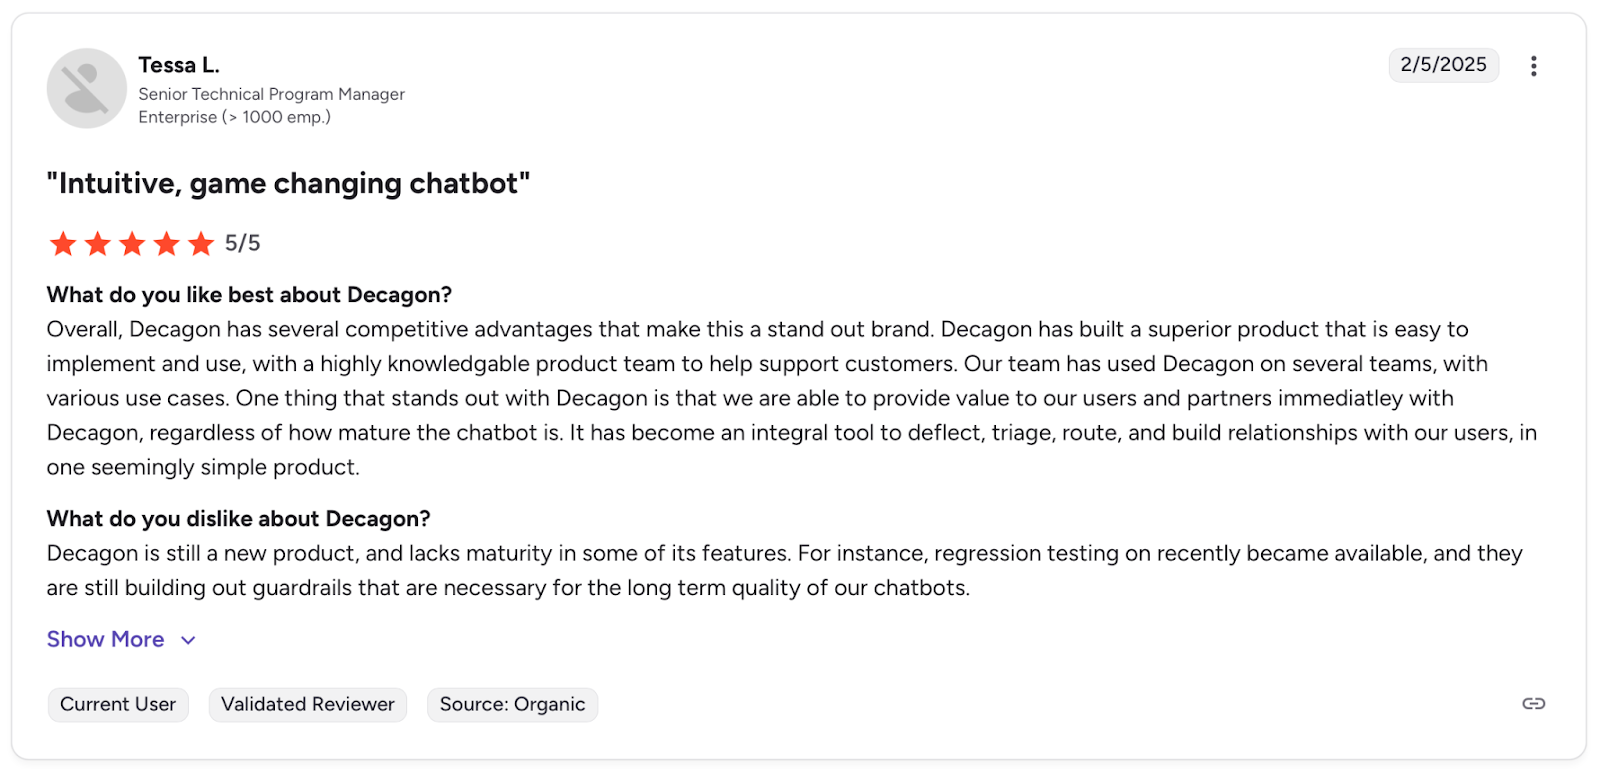Click "What do you like best" heading
The width and height of the screenshot is (1600, 774).
click(x=249, y=295)
